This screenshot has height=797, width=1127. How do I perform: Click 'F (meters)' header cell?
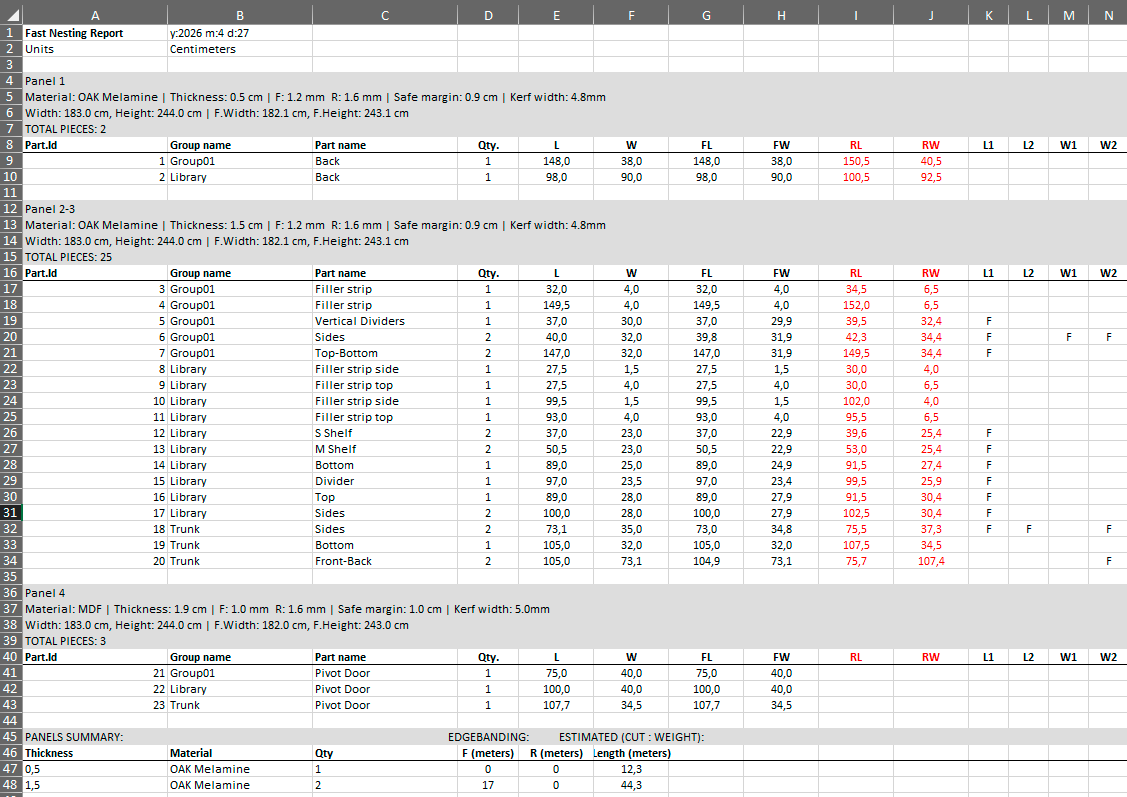coord(488,753)
